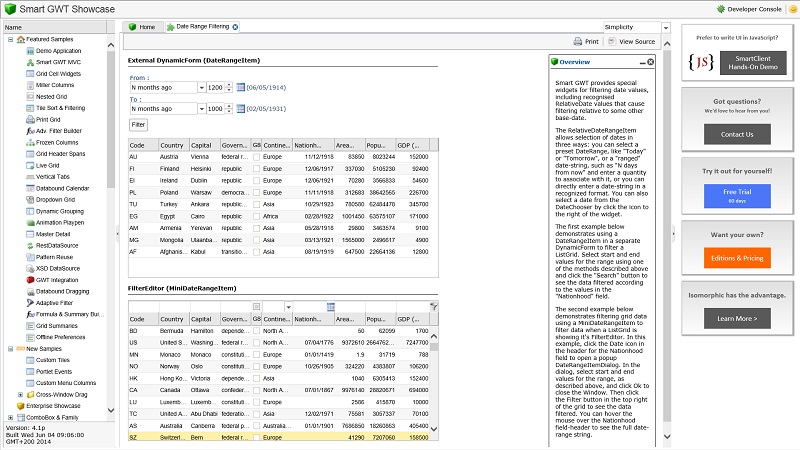Viewport: 800px width, 450px height.
Task: Close the Date Range Filtering tab
Action: [236, 27]
